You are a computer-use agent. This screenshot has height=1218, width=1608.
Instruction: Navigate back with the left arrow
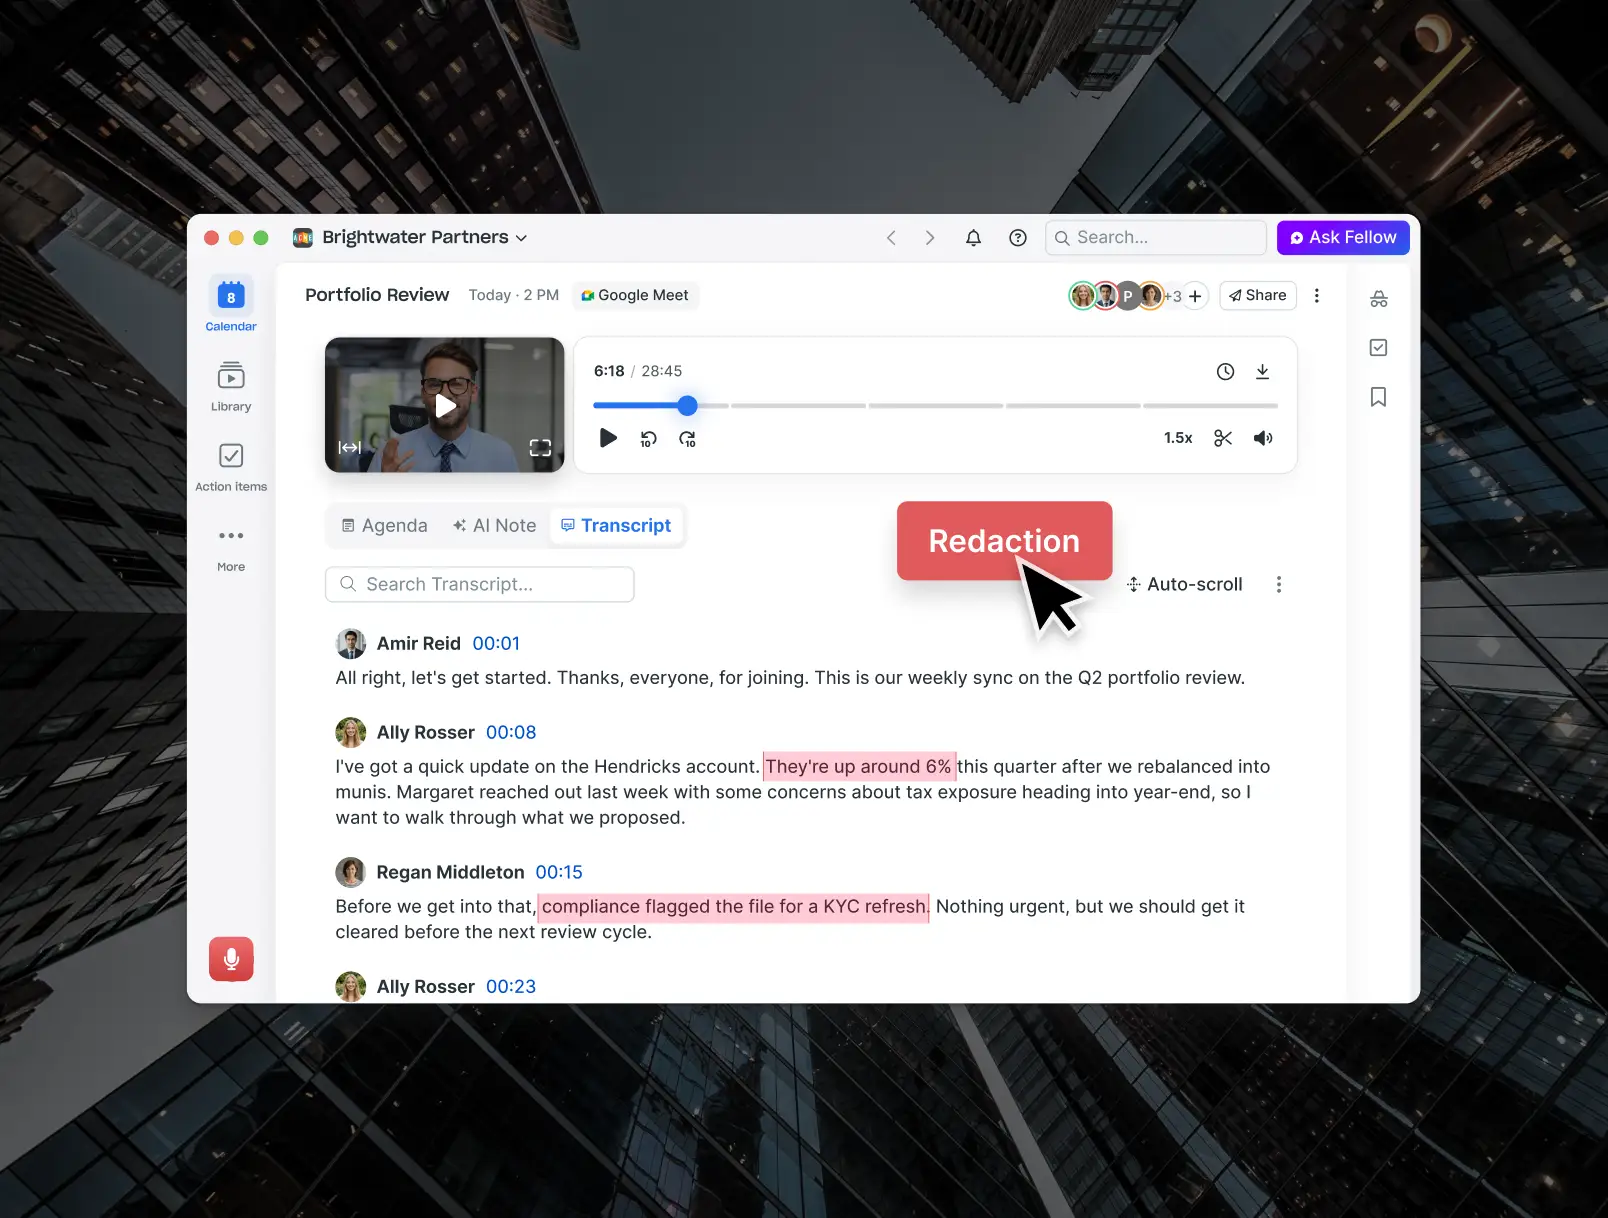[891, 238]
